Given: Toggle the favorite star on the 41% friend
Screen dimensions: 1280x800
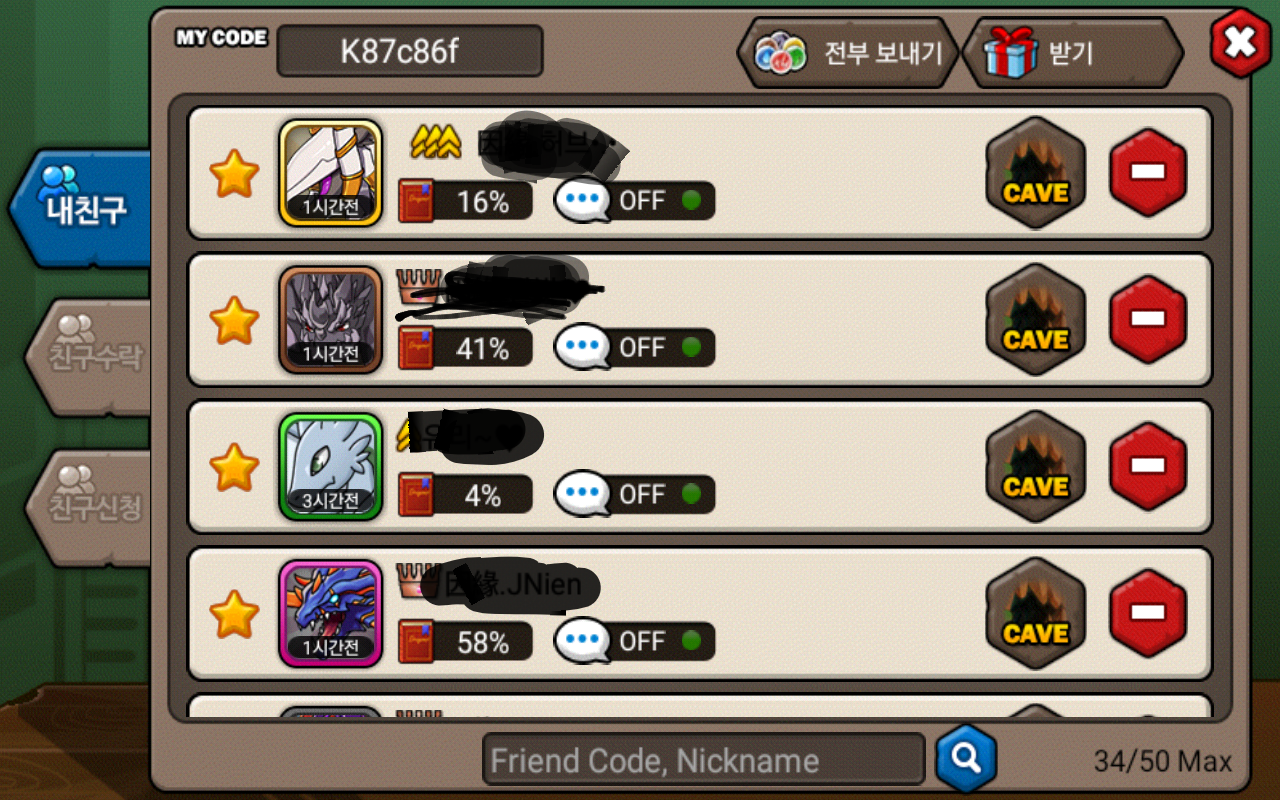Looking at the screenshot, I should [234, 320].
